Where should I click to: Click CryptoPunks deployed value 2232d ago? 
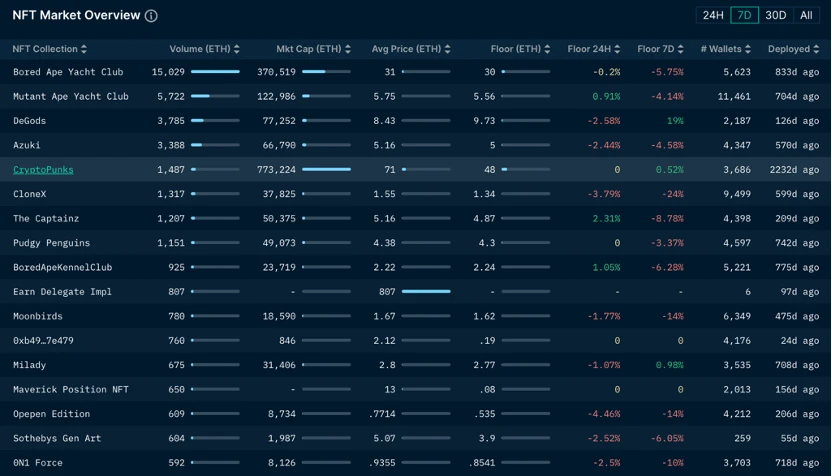(794, 170)
